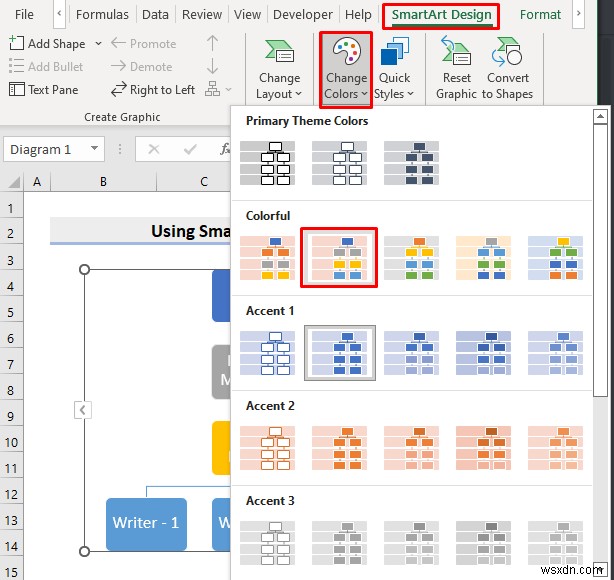The image size is (614, 580).
Task: Select column B header
Action: point(103,182)
